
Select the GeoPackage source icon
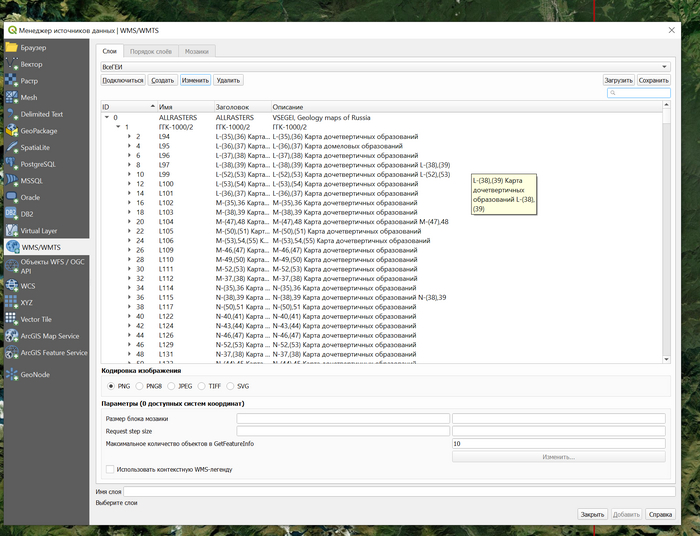click(12, 131)
